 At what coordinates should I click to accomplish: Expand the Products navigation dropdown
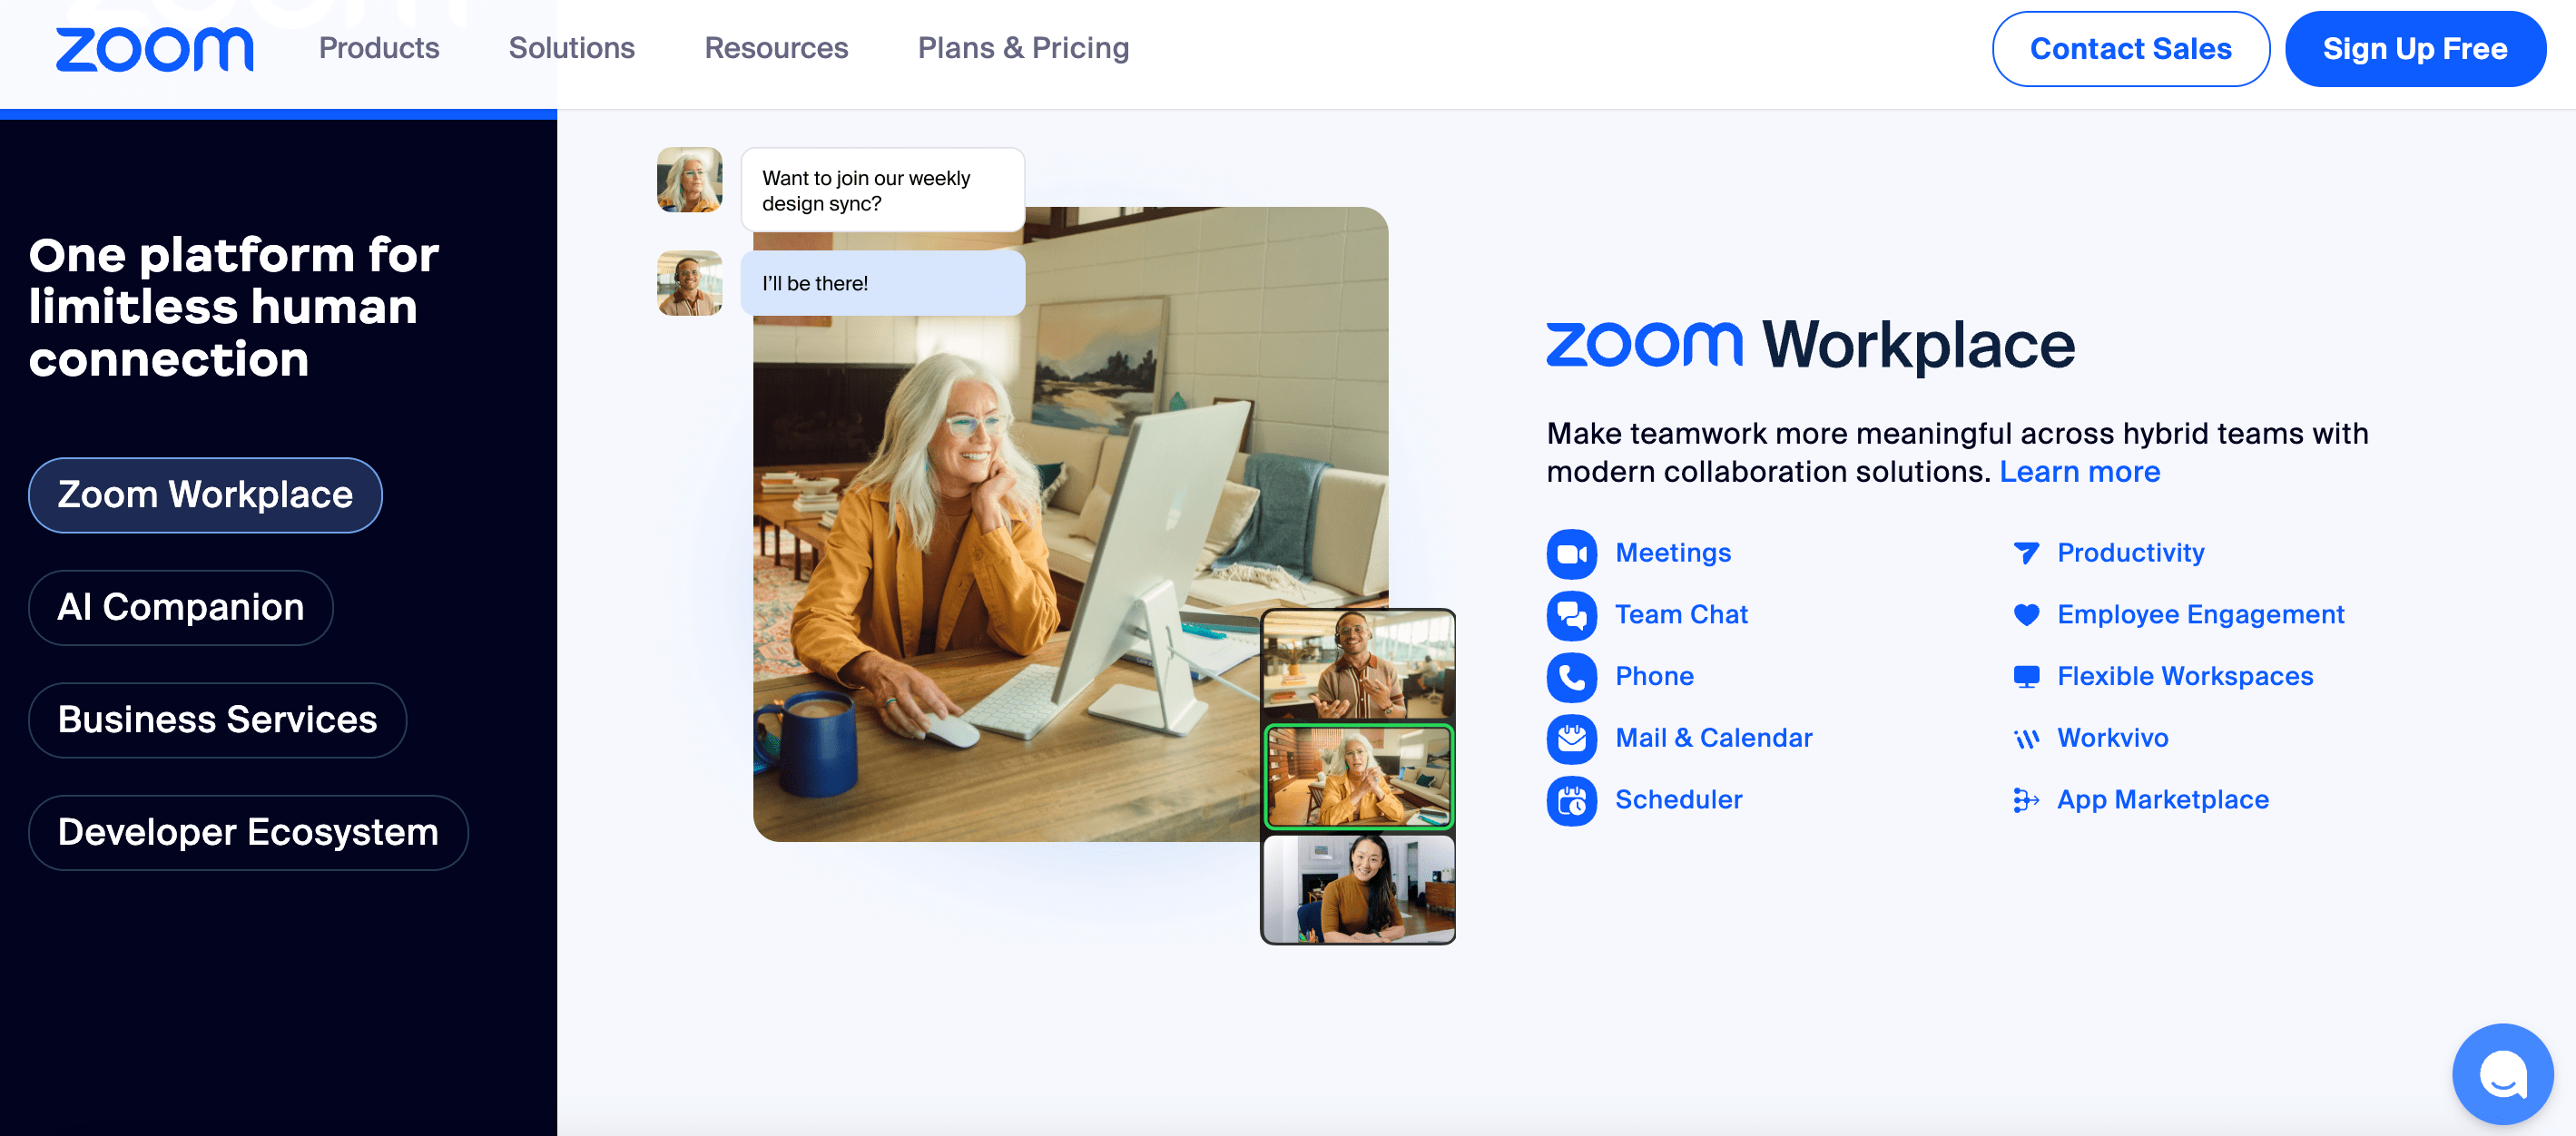click(x=379, y=46)
